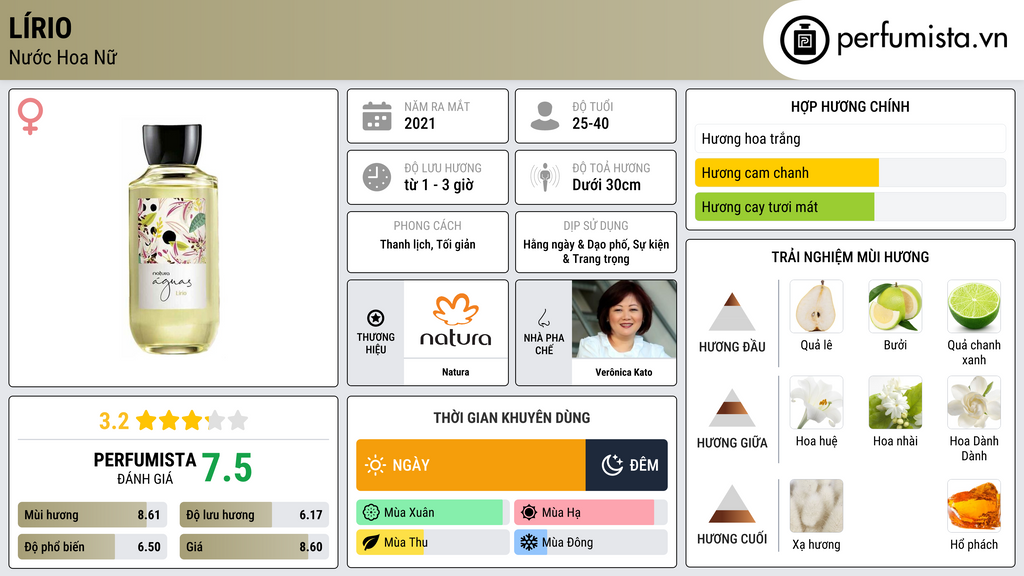Click the sillage figure icon beside Độ toả hương
This screenshot has height=576, width=1024.
click(x=545, y=177)
